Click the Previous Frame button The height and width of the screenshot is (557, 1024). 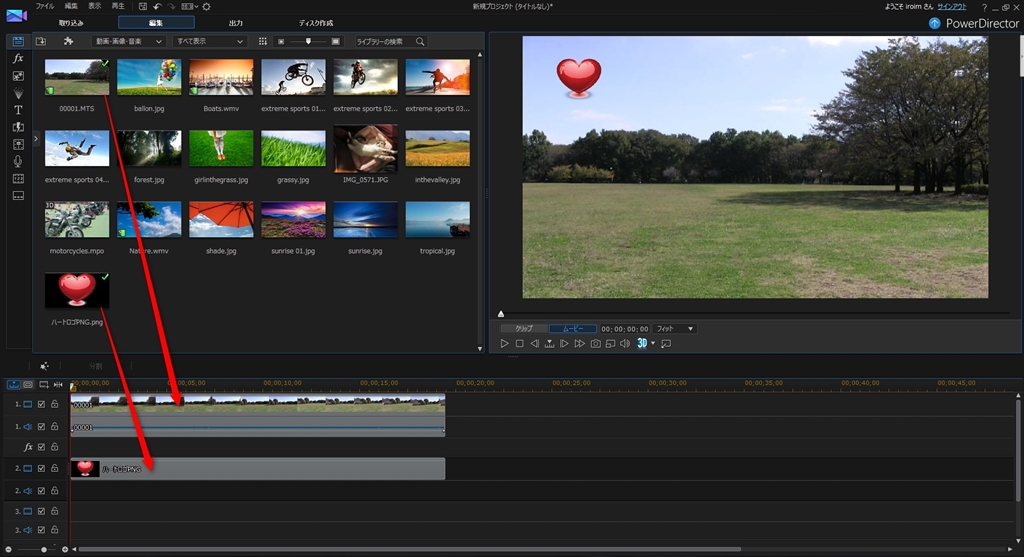click(x=534, y=343)
